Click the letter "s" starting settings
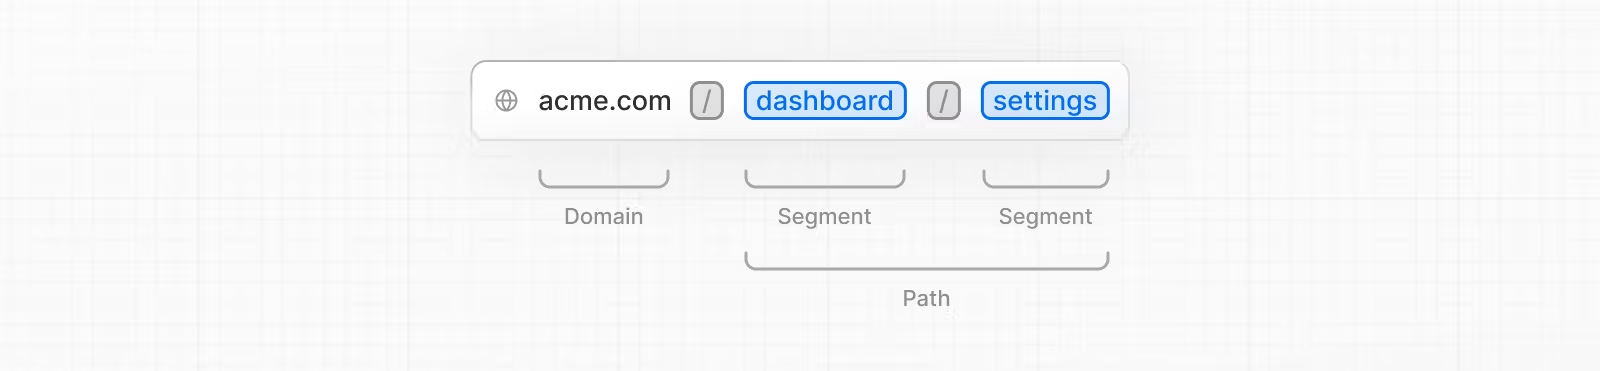The width and height of the screenshot is (1600, 371). point(1000,102)
